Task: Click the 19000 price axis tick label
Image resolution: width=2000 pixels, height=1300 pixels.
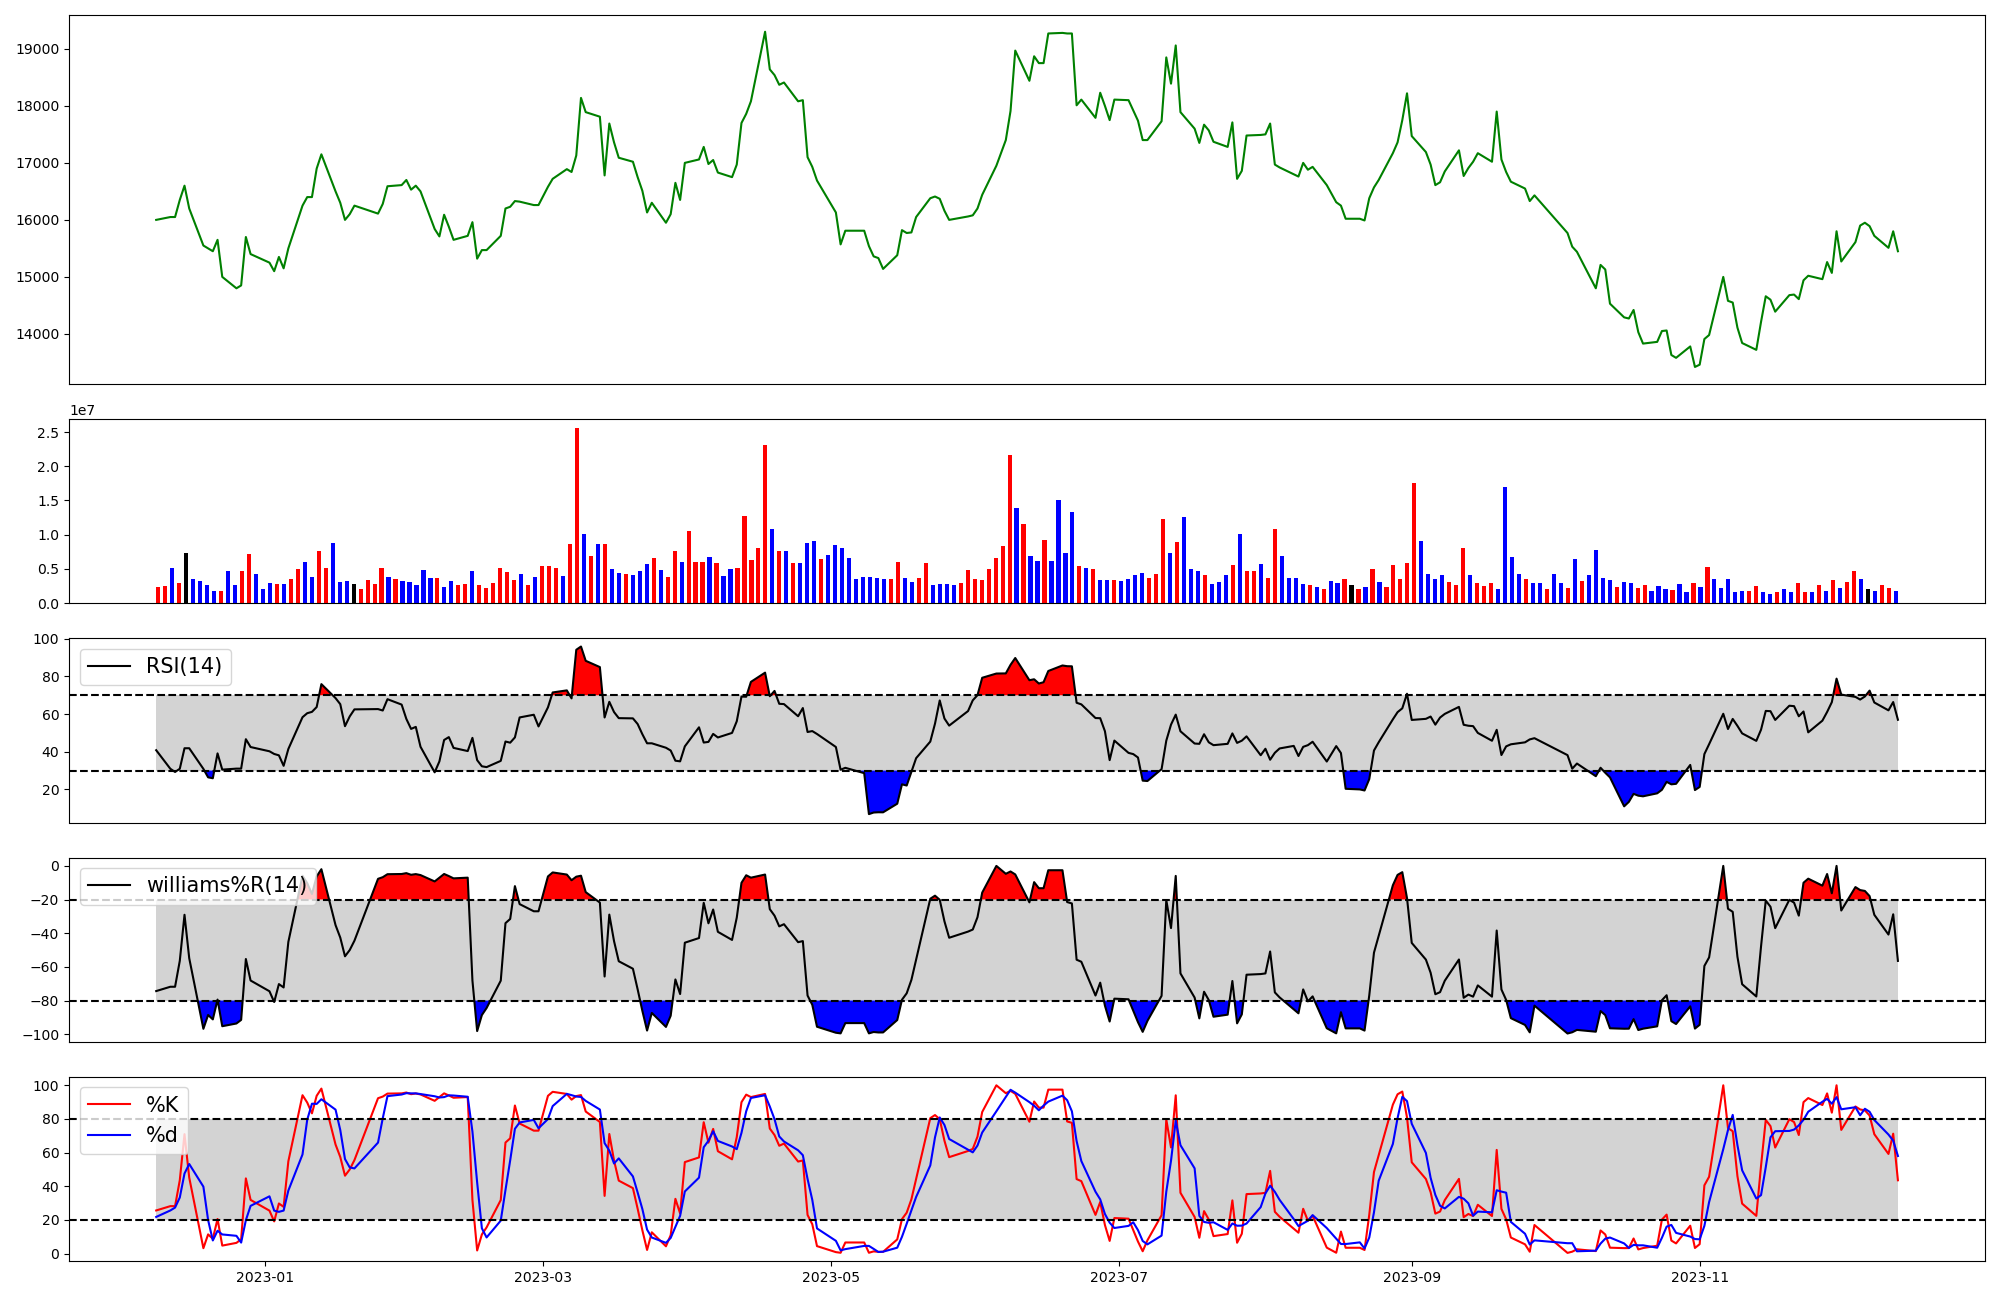Action: [38, 50]
